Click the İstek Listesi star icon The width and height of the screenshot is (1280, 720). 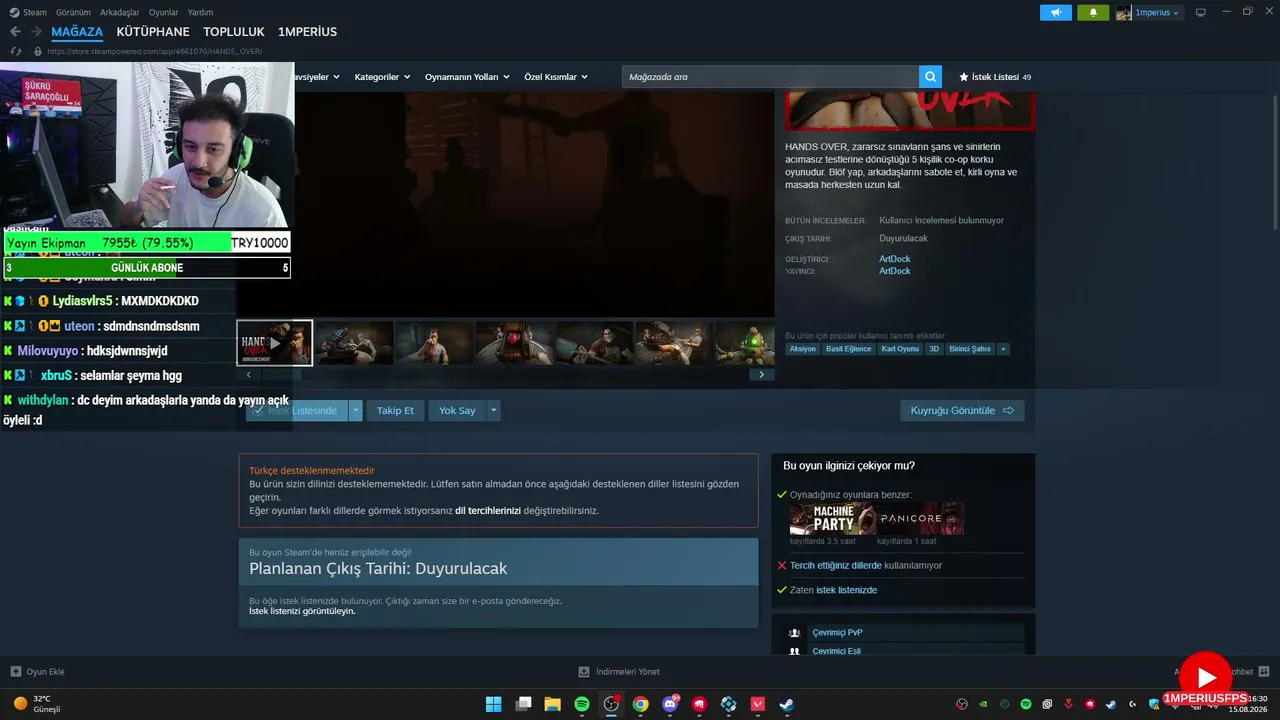[964, 77]
